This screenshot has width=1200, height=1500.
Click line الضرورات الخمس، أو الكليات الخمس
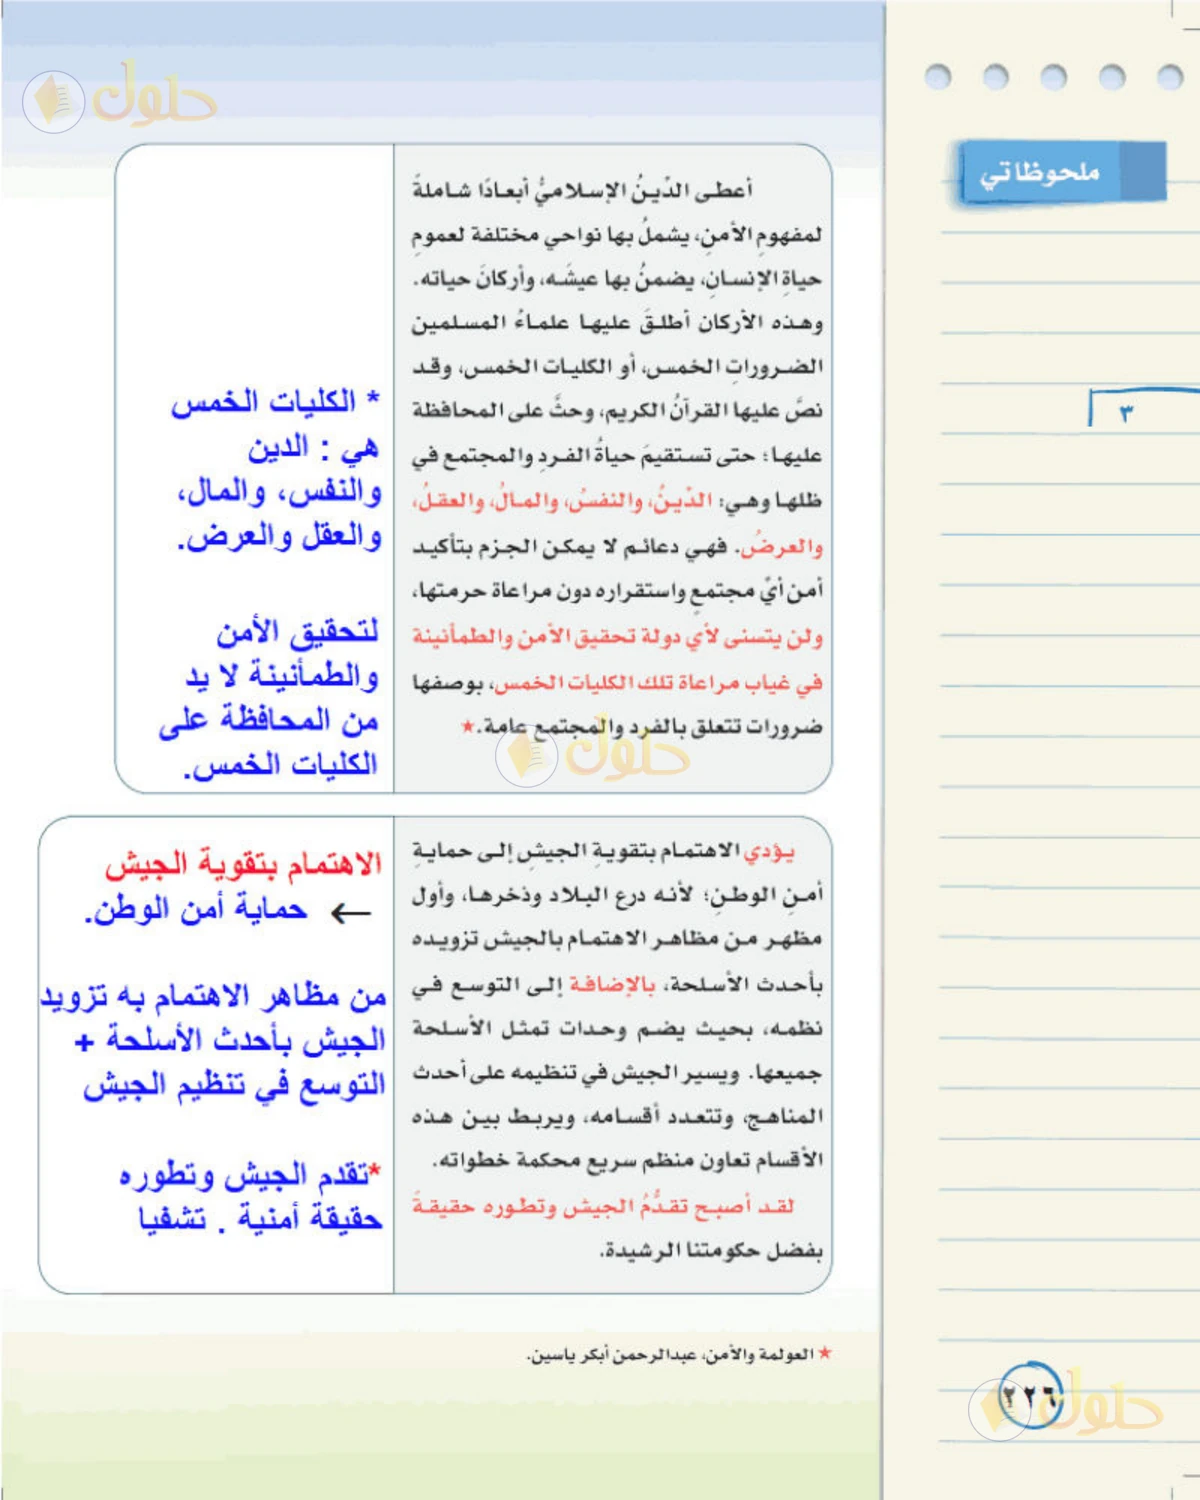point(617,367)
